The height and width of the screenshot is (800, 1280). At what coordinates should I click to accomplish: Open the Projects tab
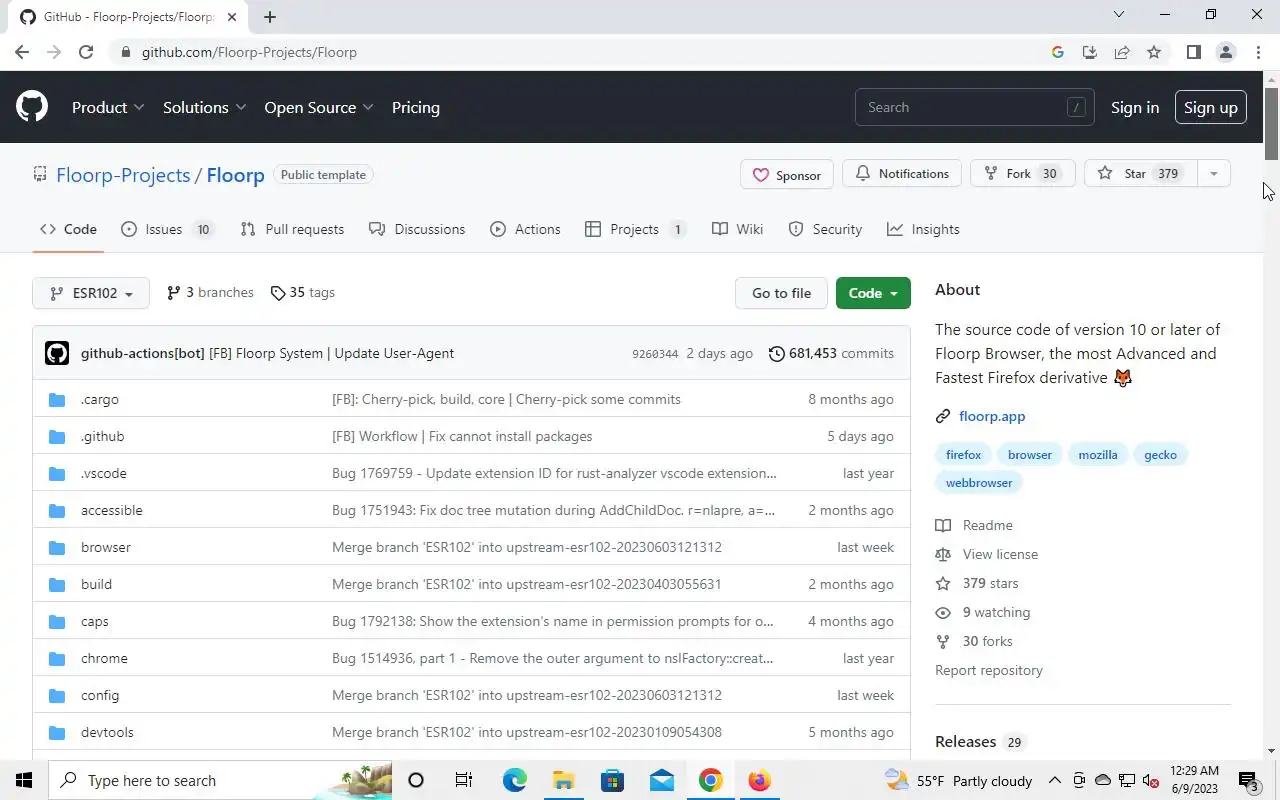pos(636,229)
